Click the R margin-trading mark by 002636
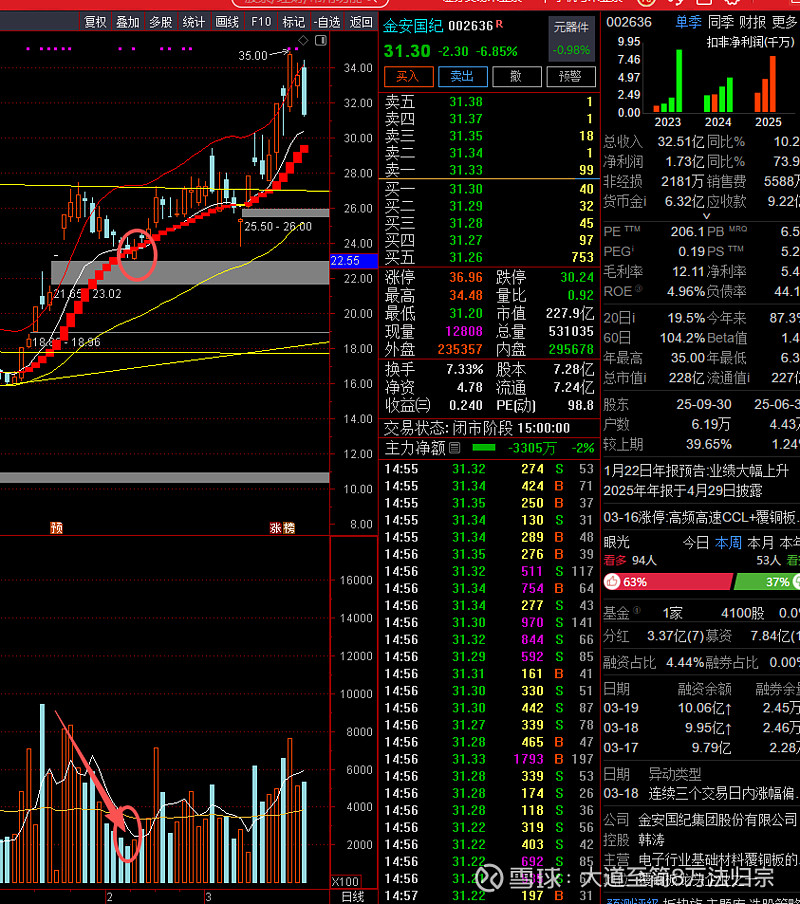The width and height of the screenshot is (800, 904). click(499, 24)
